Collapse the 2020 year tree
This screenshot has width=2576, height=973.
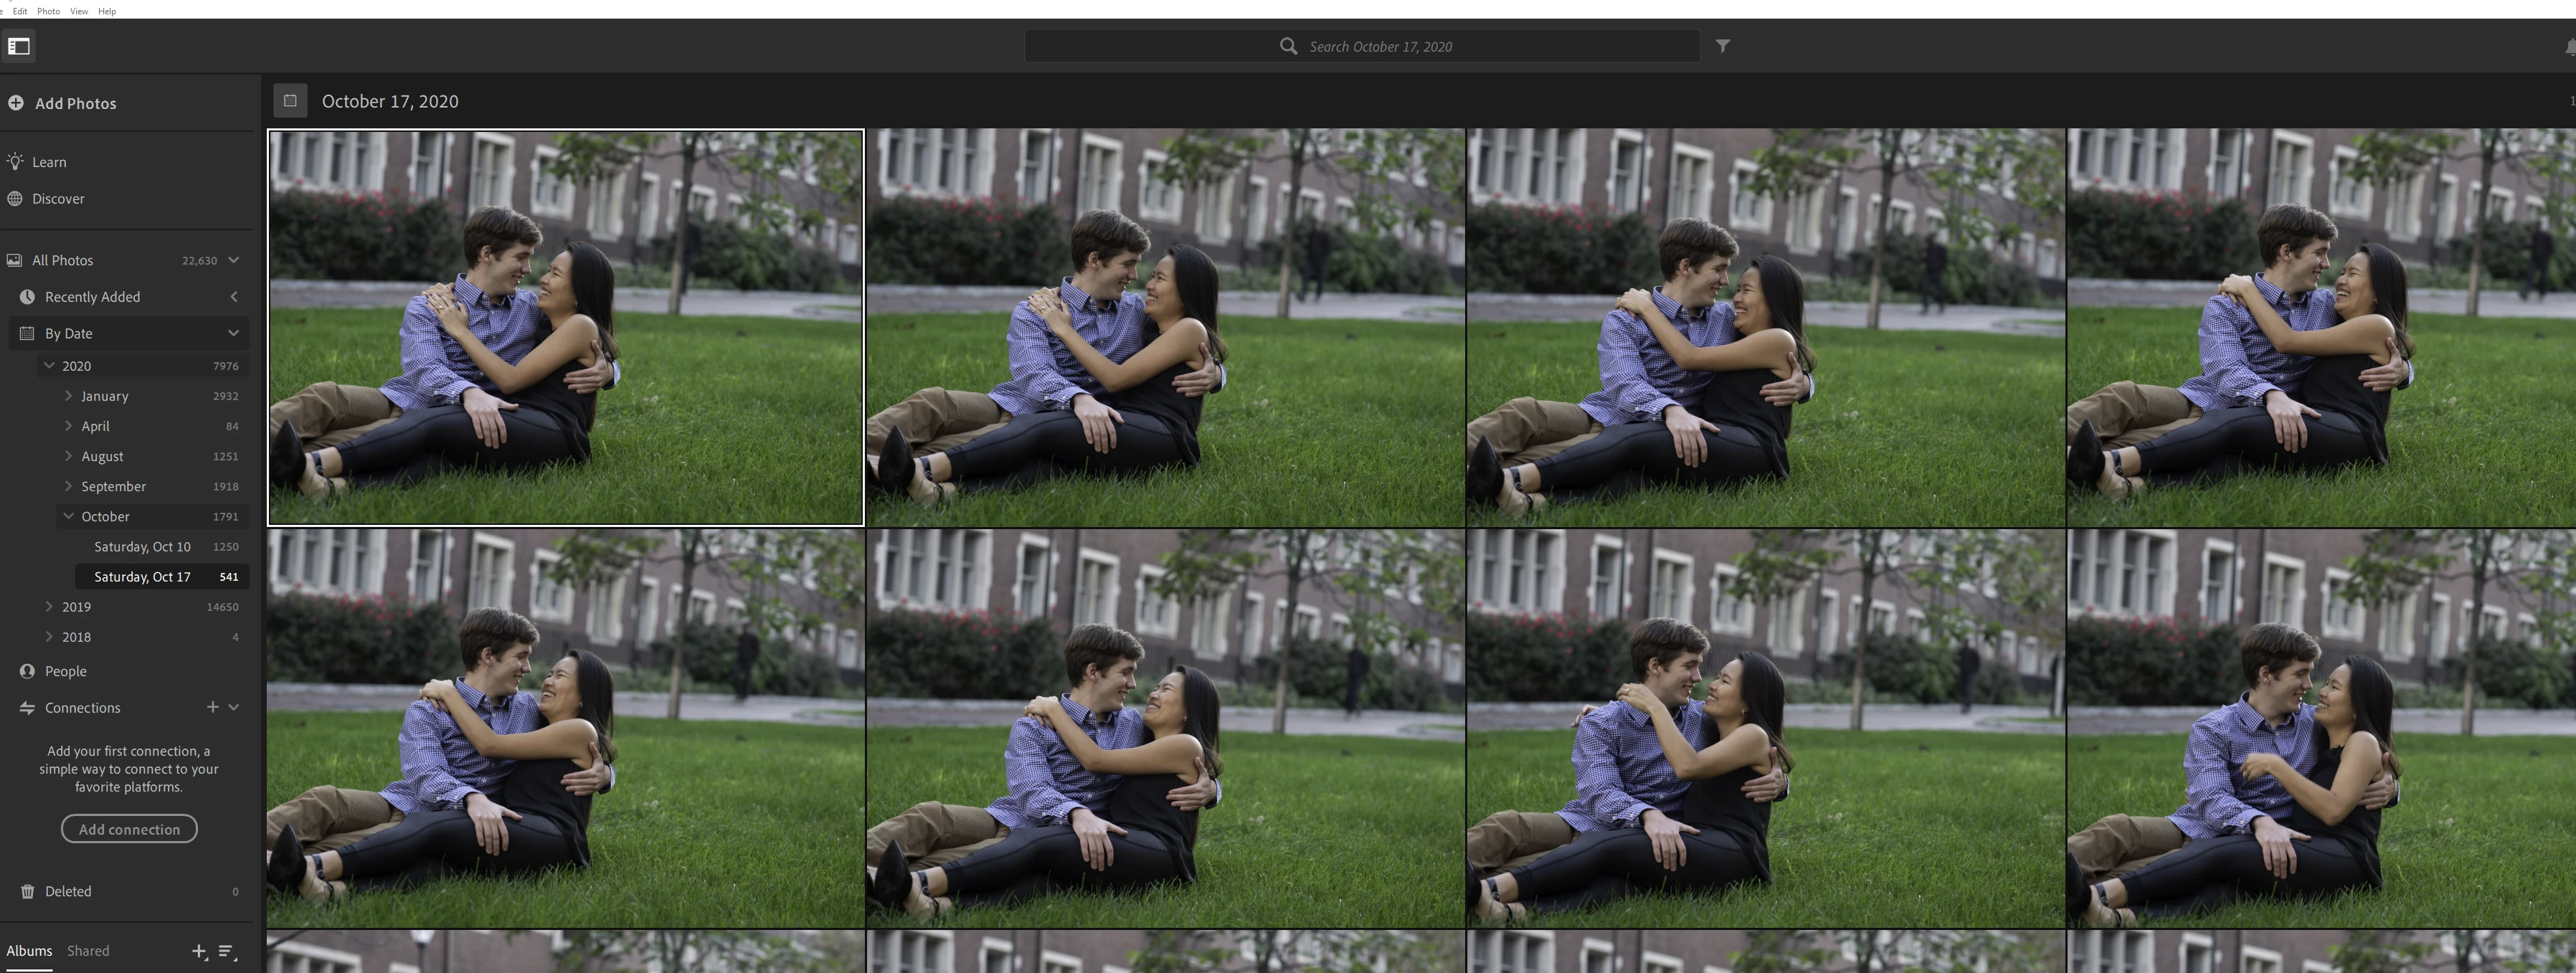coord(49,366)
